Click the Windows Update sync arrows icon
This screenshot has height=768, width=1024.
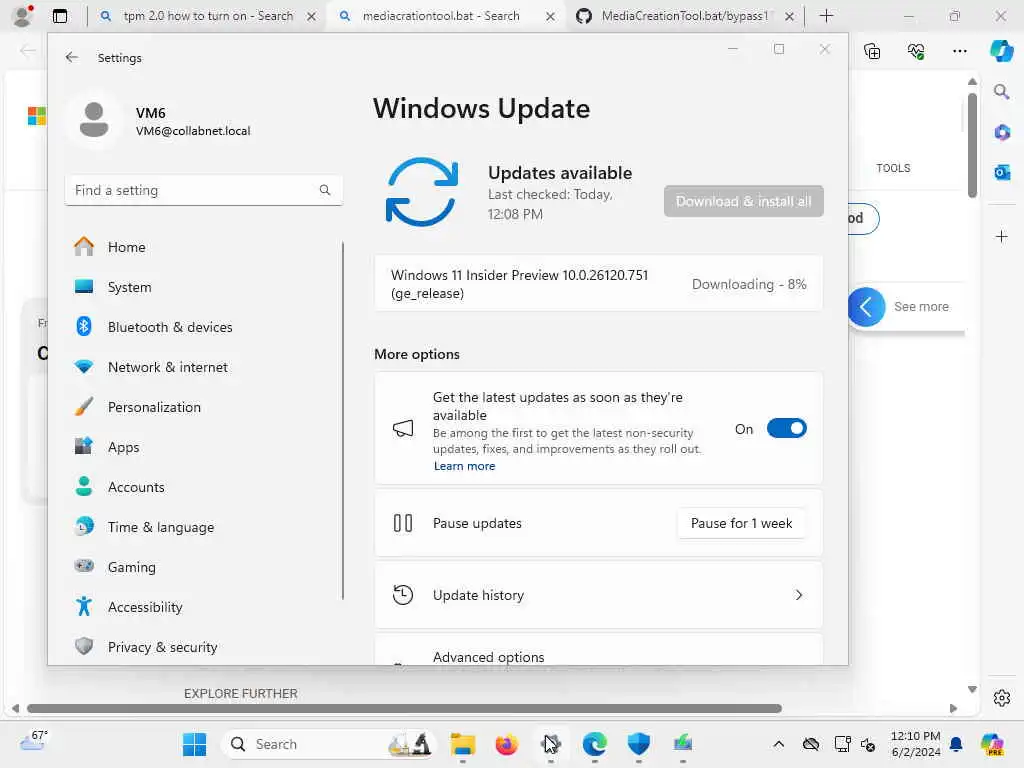[x=421, y=192]
